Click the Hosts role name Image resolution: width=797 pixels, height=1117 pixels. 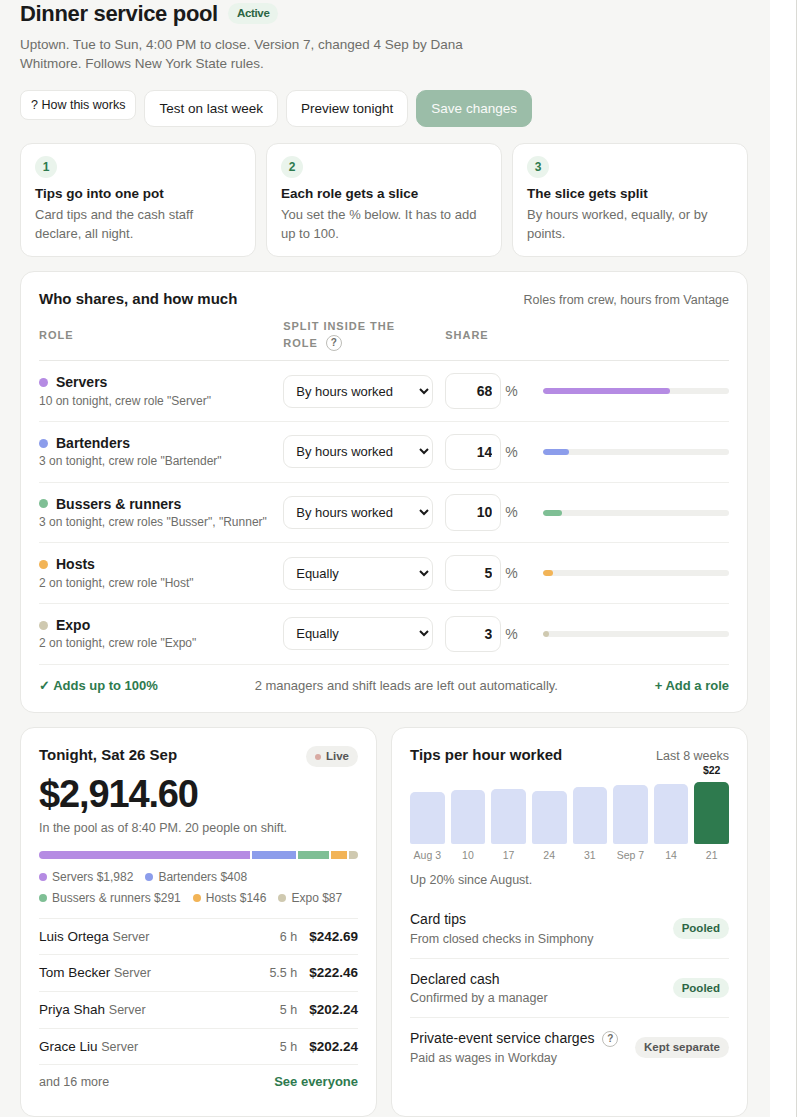[x=75, y=564]
